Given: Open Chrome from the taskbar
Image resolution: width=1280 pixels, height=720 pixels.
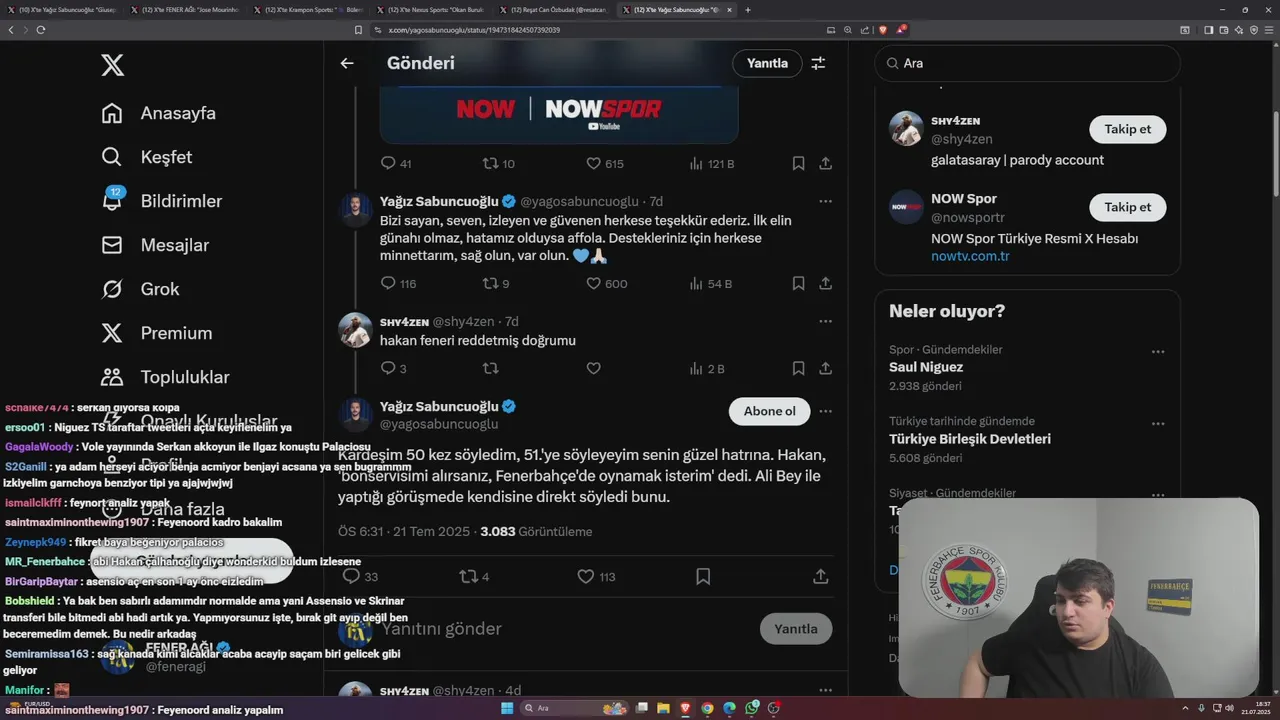Looking at the screenshot, I should [x=707, y=708].
